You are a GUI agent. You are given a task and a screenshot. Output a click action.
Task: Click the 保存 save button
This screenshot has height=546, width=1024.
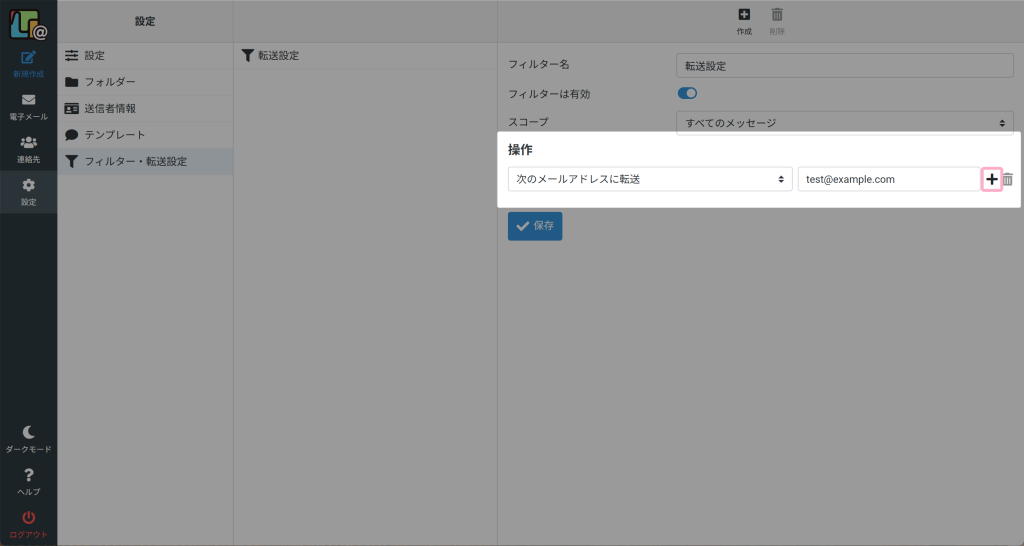click(x=535, y=226)
